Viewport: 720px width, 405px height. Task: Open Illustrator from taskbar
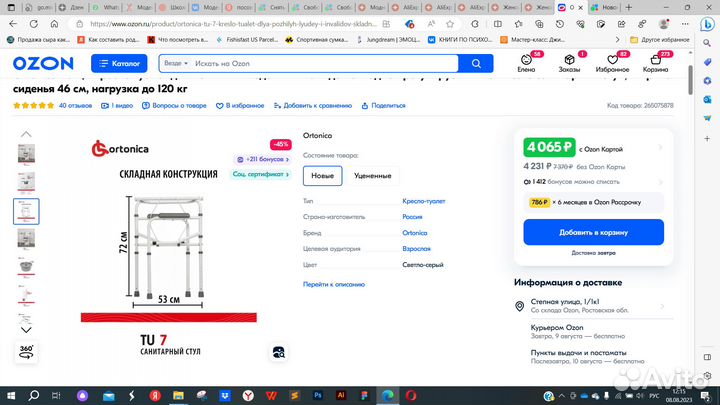coord(341,395)
